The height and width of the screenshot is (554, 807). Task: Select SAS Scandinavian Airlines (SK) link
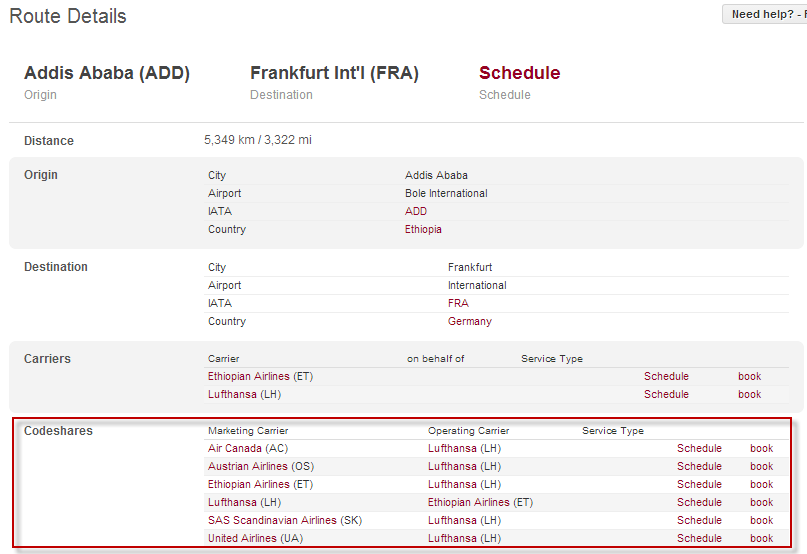point(285,520)
